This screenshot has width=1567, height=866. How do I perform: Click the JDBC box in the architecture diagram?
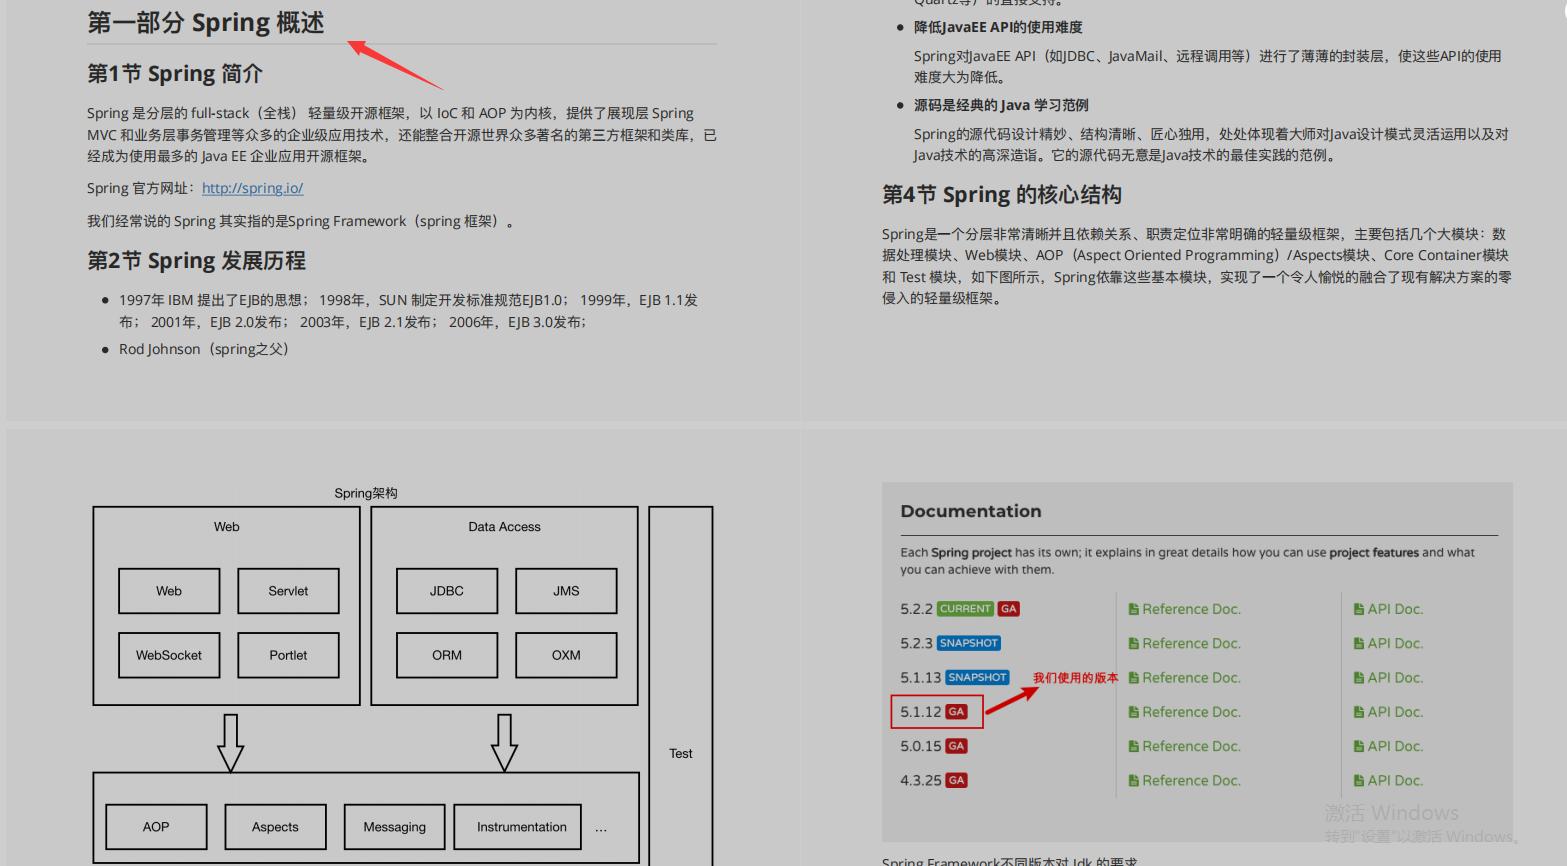point(446,590)
